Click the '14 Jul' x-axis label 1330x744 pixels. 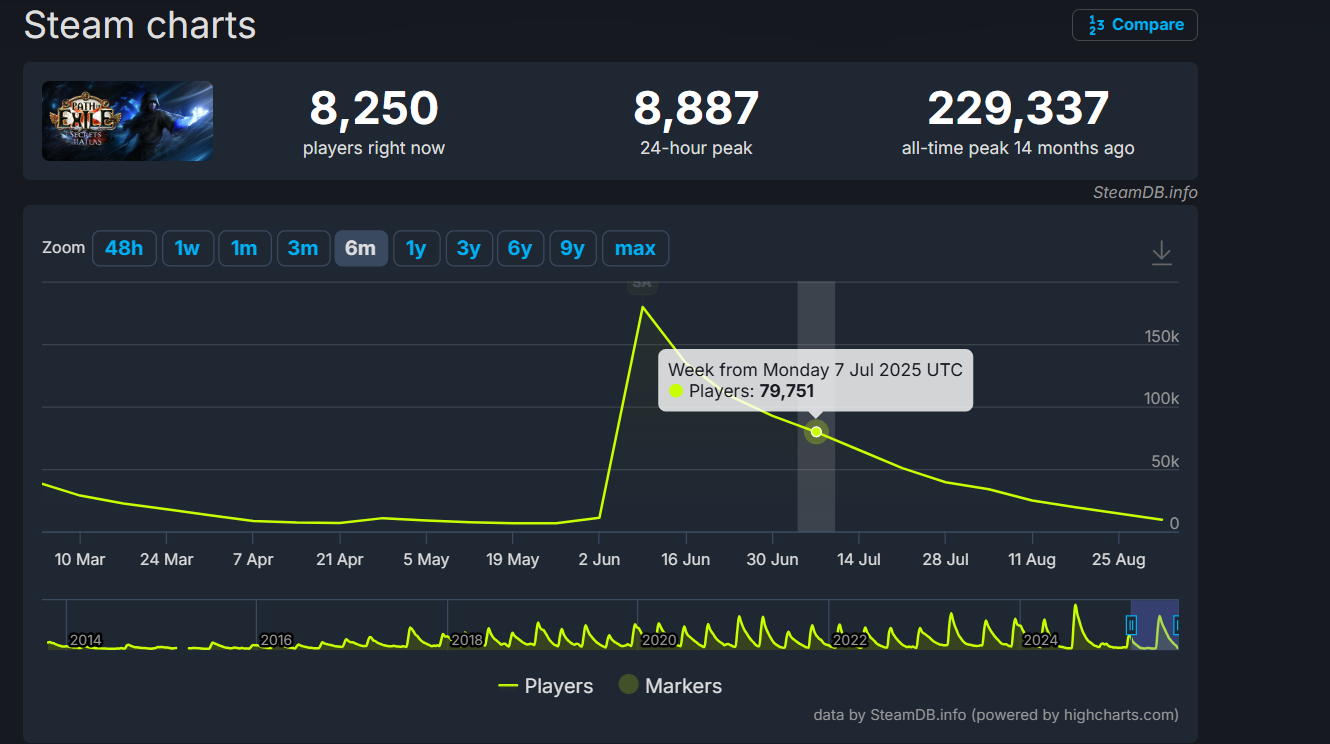859,559
